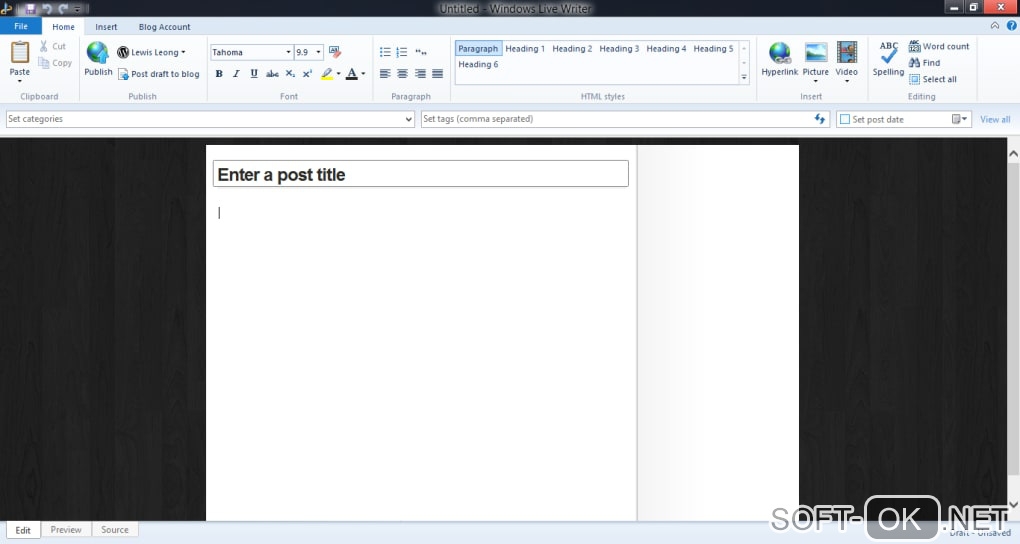The image size is (1020, 544).
Task: Switch to the Preview view tab
Action: (x=66, y=530)
